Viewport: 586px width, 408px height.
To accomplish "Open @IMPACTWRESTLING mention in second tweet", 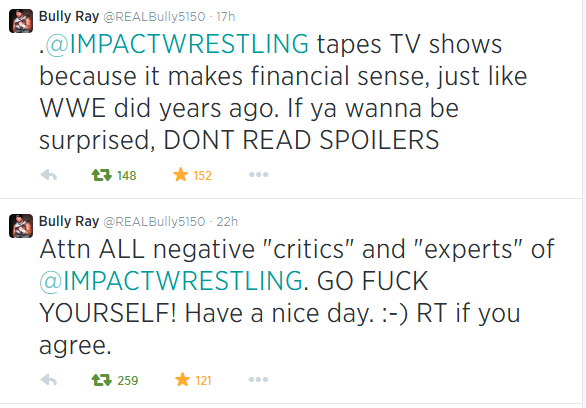I will (171, 281).
